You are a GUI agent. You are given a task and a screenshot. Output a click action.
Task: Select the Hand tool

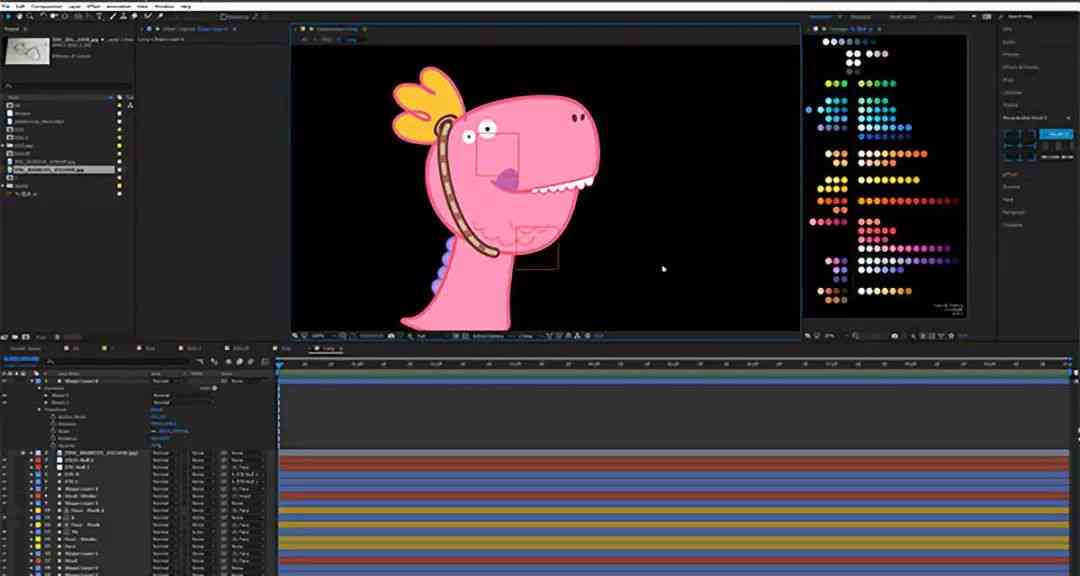click(19, 16)
